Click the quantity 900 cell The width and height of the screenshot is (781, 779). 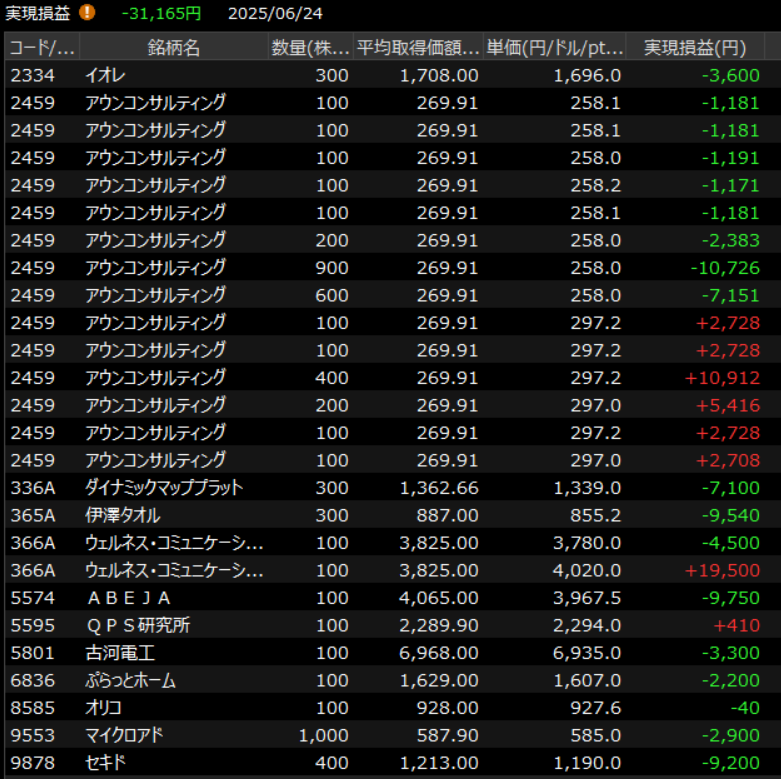(332, 268)
